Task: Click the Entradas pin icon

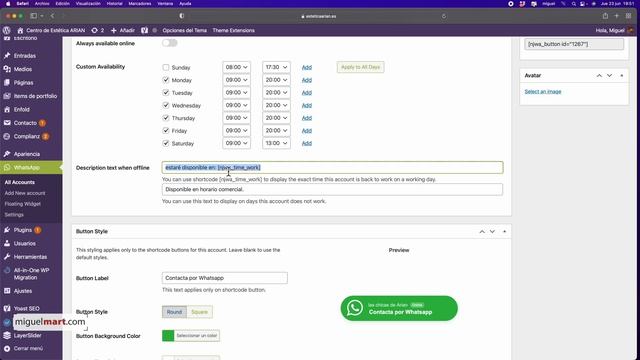Action: pos(7,56)
